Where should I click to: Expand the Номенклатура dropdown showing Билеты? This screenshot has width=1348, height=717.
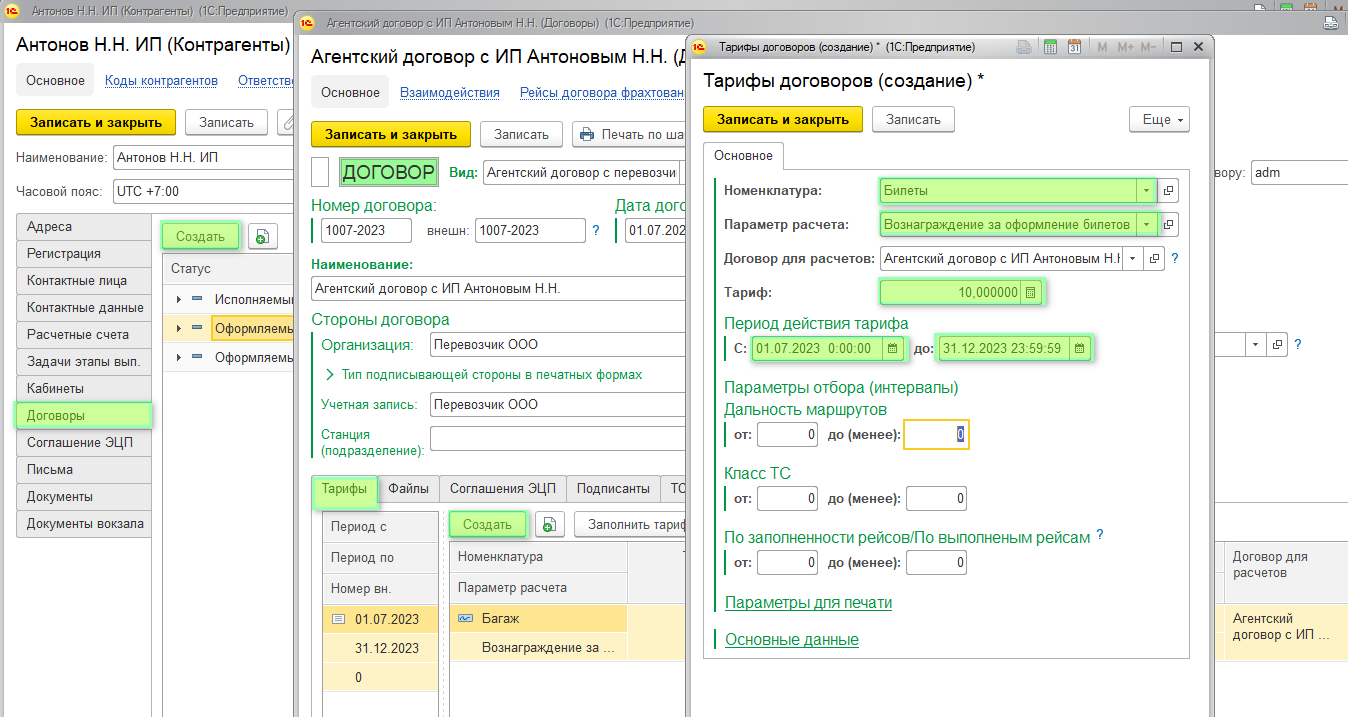(1144, 190)
